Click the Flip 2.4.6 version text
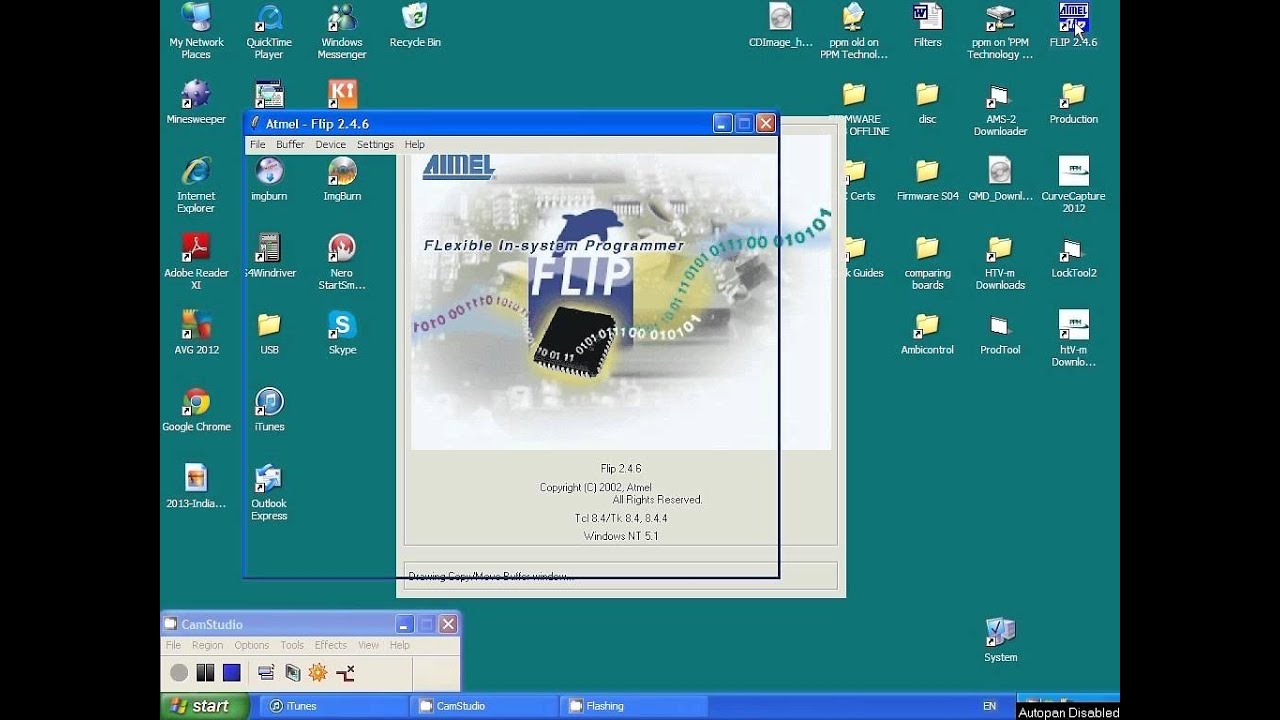Screen dimensions: 1280x720 pos(620,468)
